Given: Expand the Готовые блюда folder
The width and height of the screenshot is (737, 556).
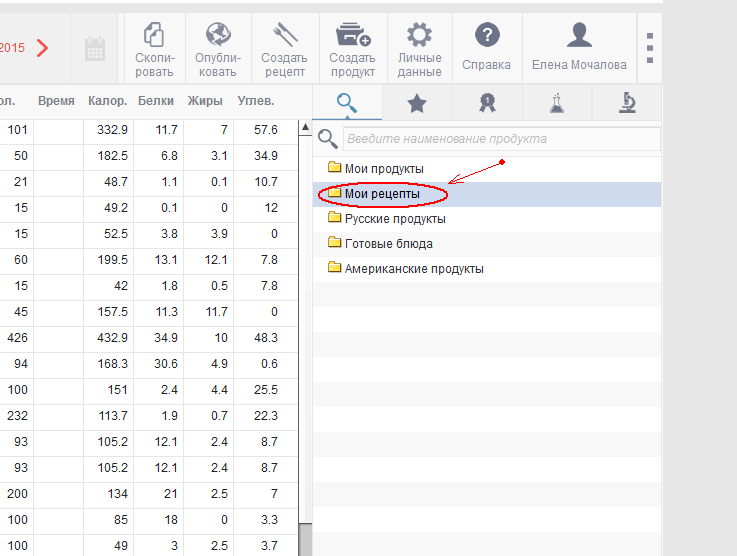Looking at the screenshot, I should (388, 244).
